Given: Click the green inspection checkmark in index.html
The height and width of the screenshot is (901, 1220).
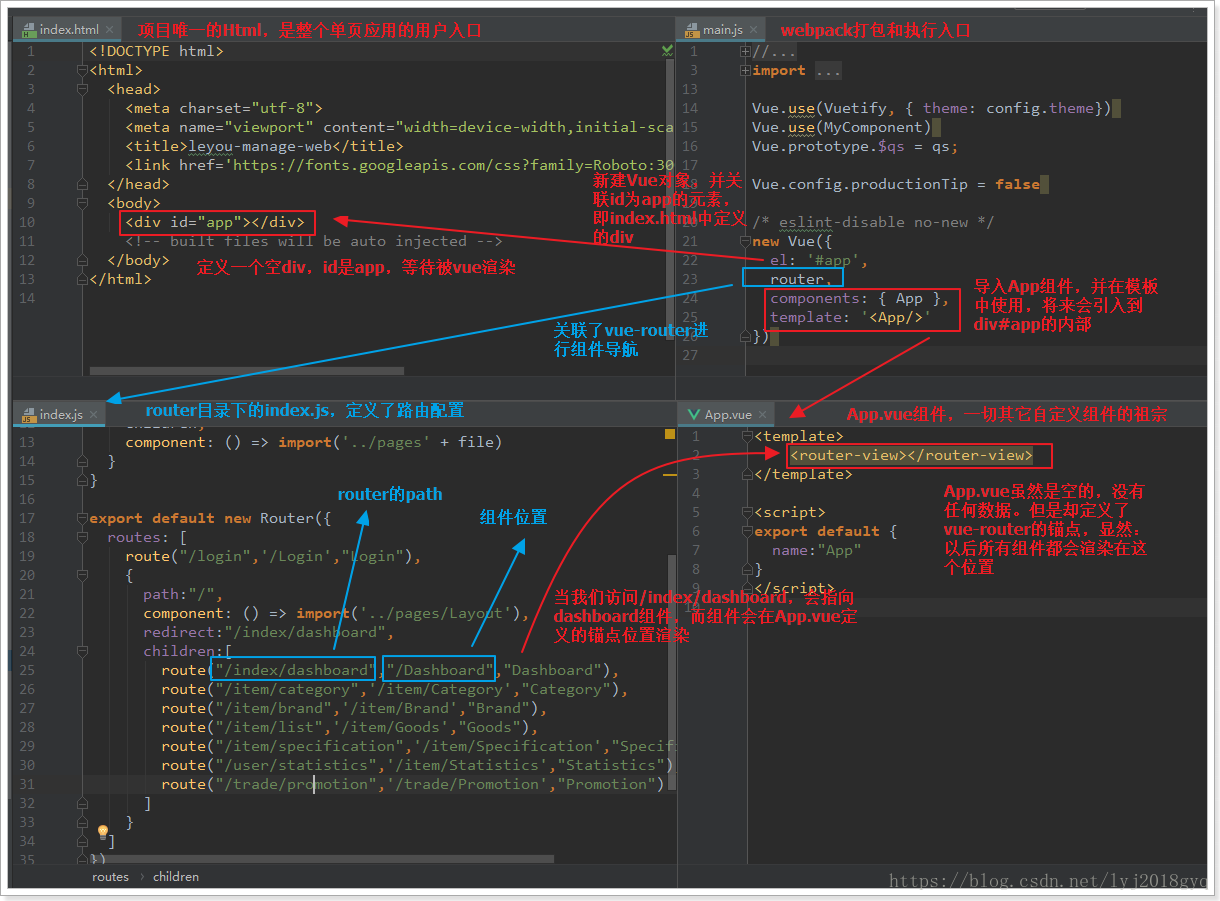Looking at the screenshot, I should (667, 50).
